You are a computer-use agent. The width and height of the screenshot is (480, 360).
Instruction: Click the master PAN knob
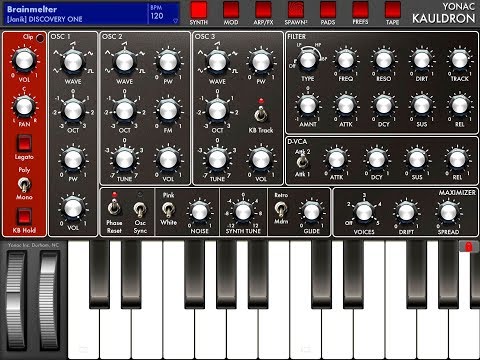24,106
